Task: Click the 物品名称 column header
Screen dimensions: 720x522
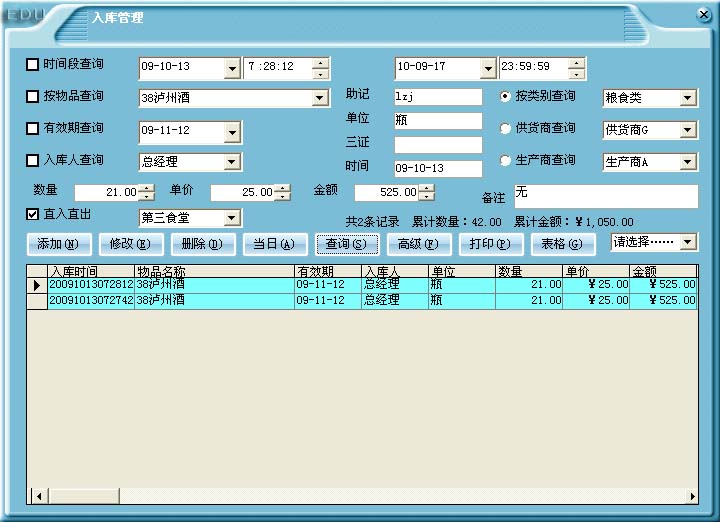Action: pos(214,271)
